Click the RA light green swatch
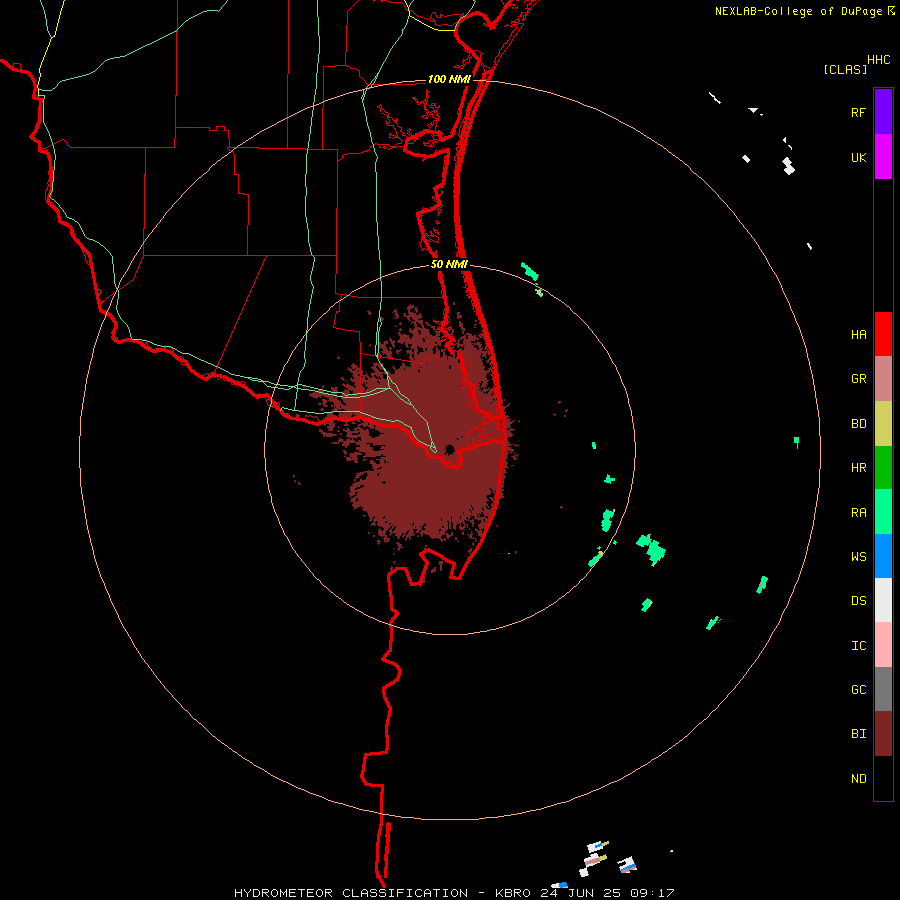This screenshot has height=900, width=900. (883, 512)
